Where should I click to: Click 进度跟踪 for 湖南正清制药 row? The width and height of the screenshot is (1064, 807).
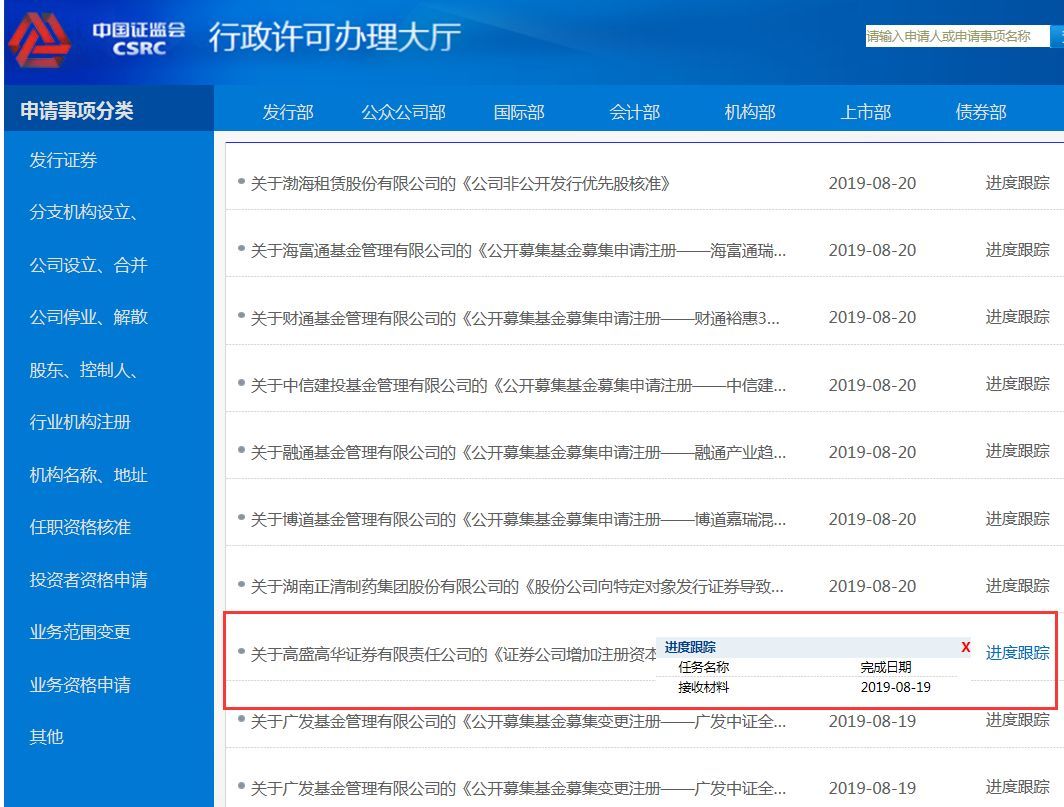tap(1017, 586)
